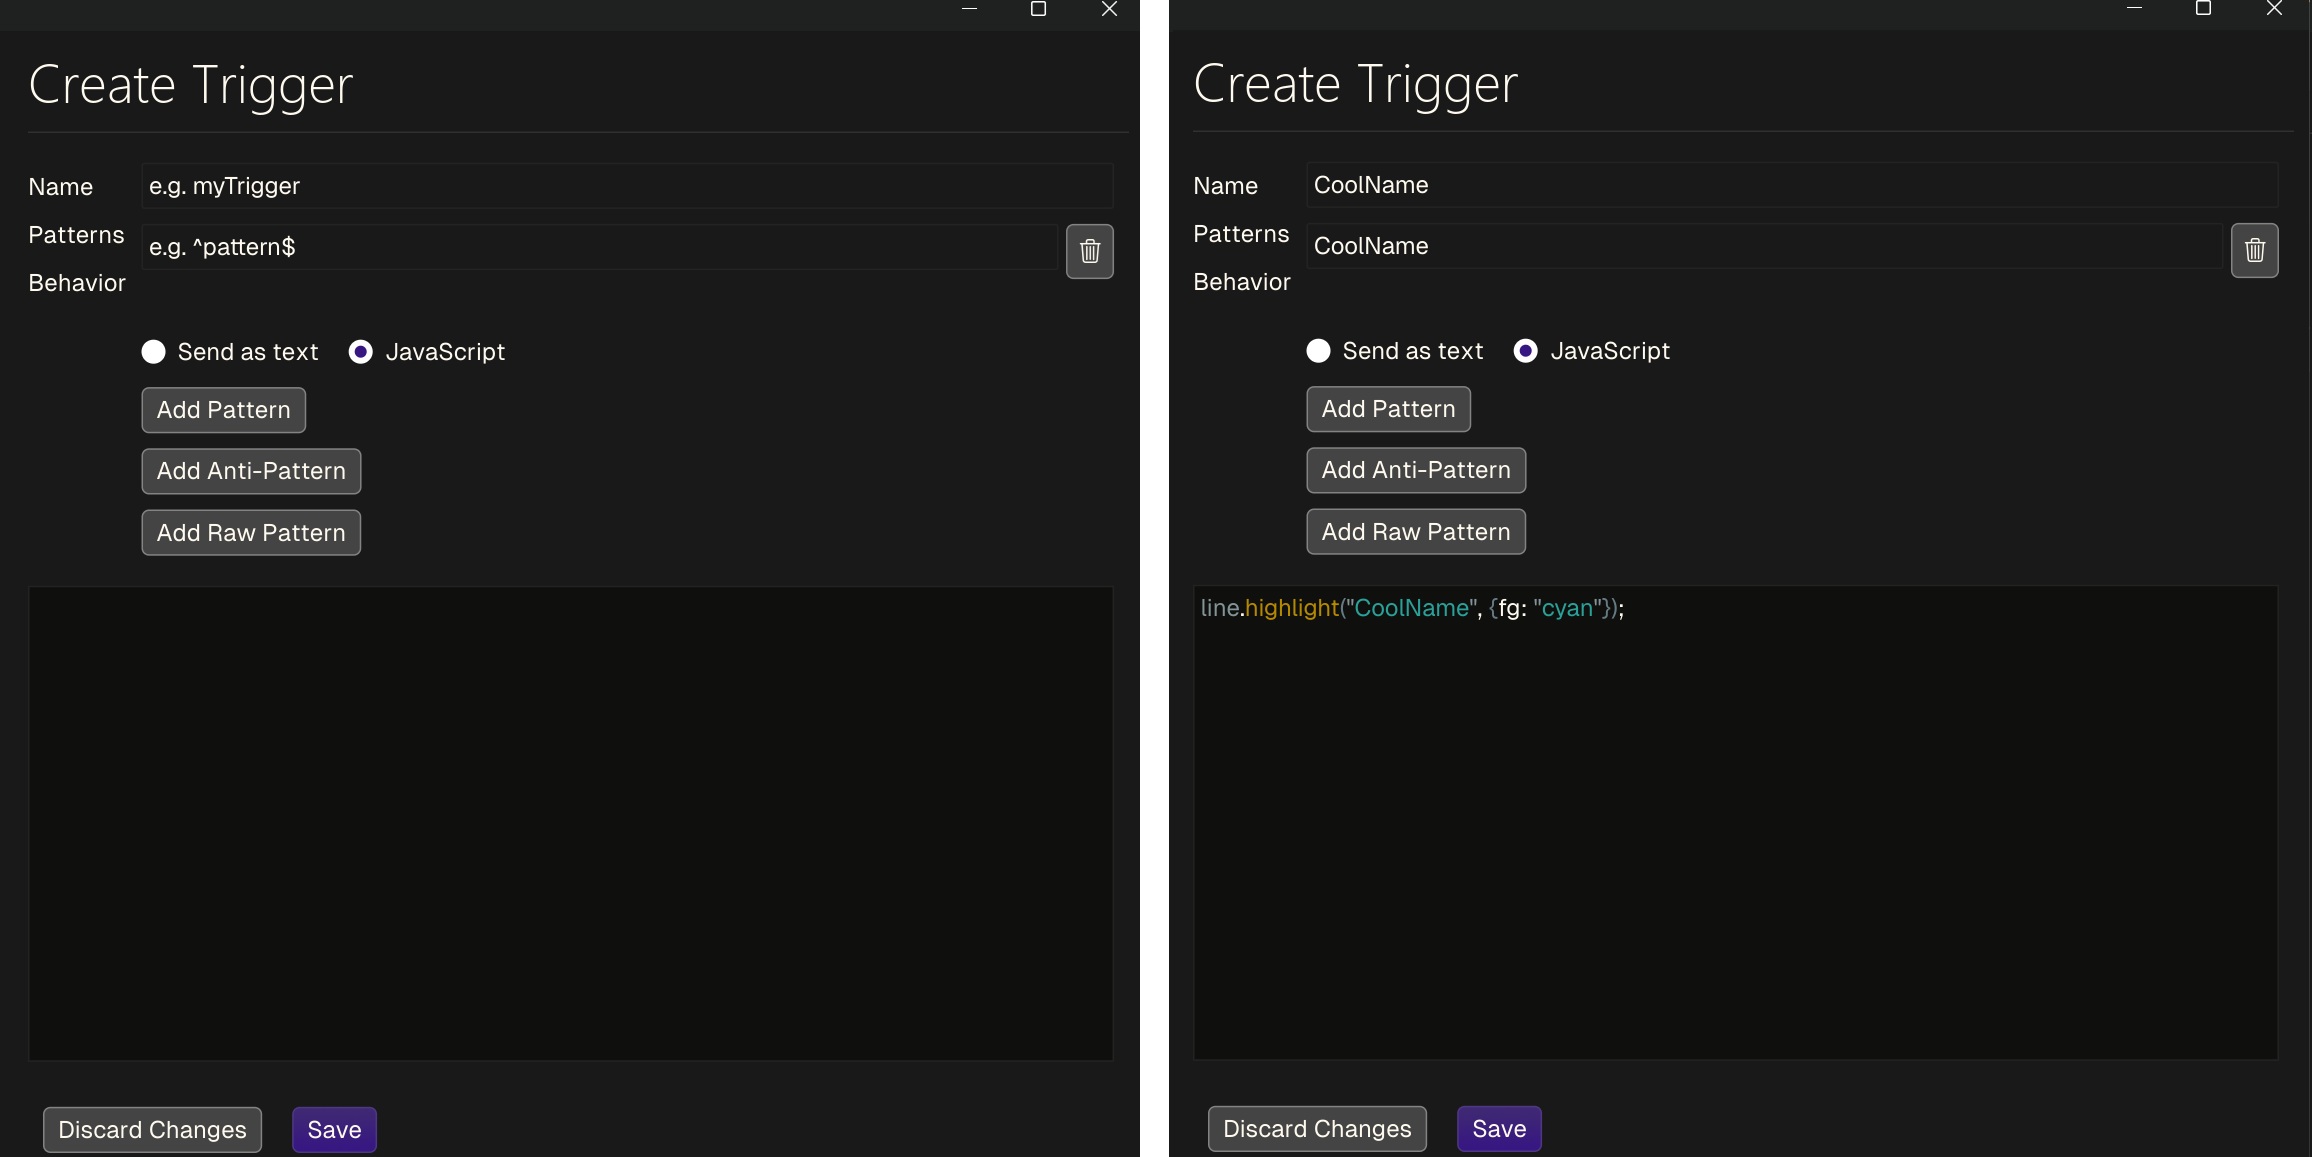The image size is (2312, 1157).
Task: Focus the empty Name field with myTrigger placeholder
Action: click(x=626, y=186)
